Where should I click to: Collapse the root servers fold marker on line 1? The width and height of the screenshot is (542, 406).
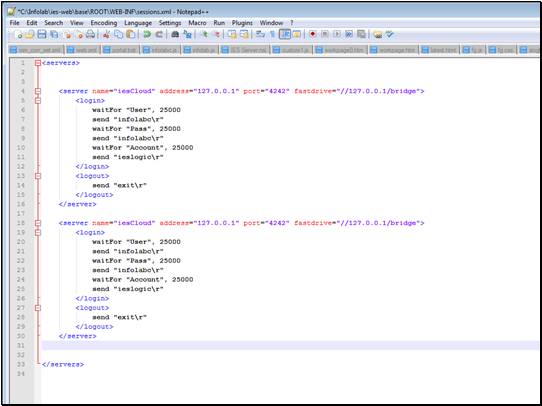pos(38,63)
